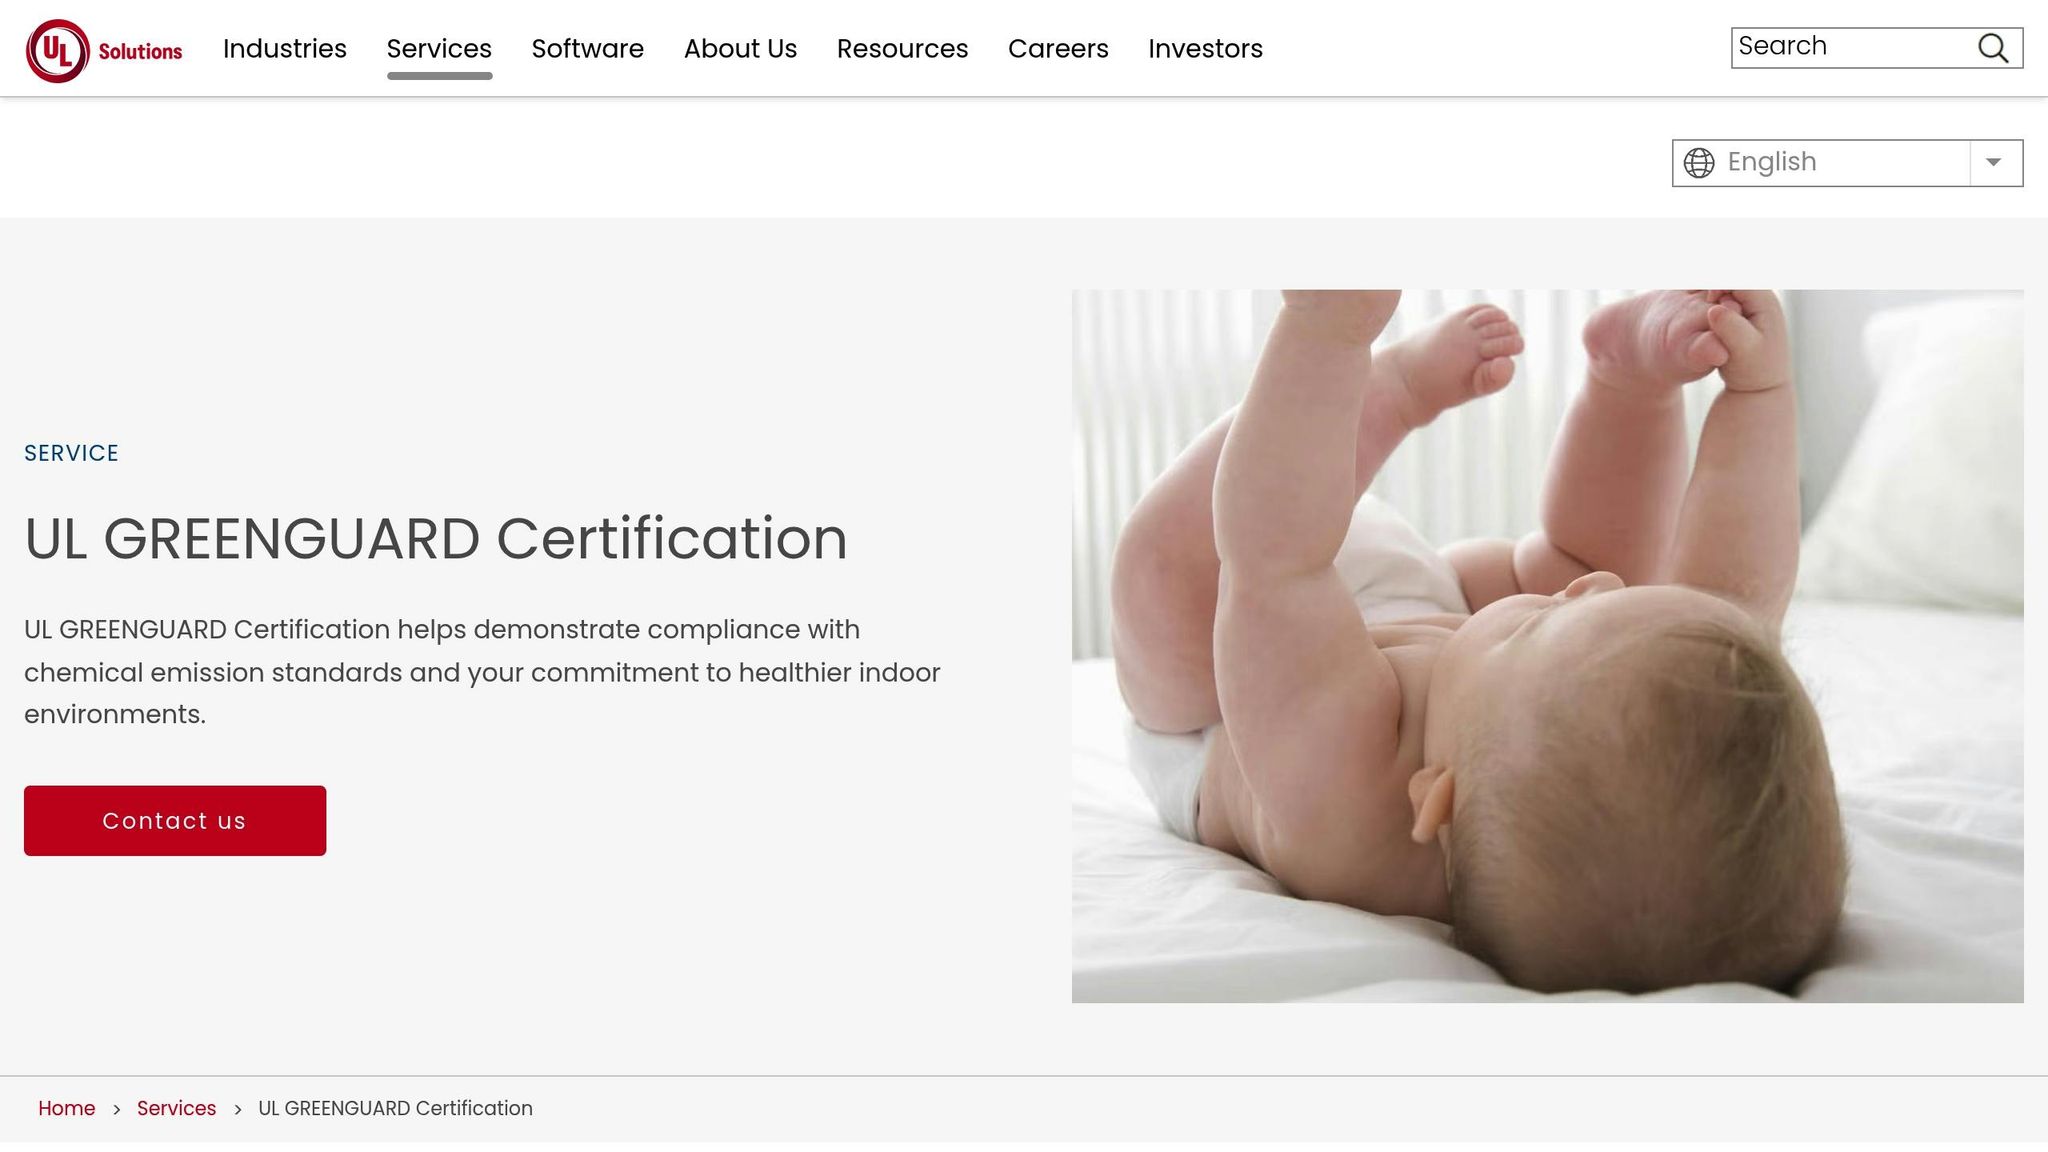The height and width of the screenshot is (1152, 2048).
Task: Go to the Investors page
Action: (1205, 48)
